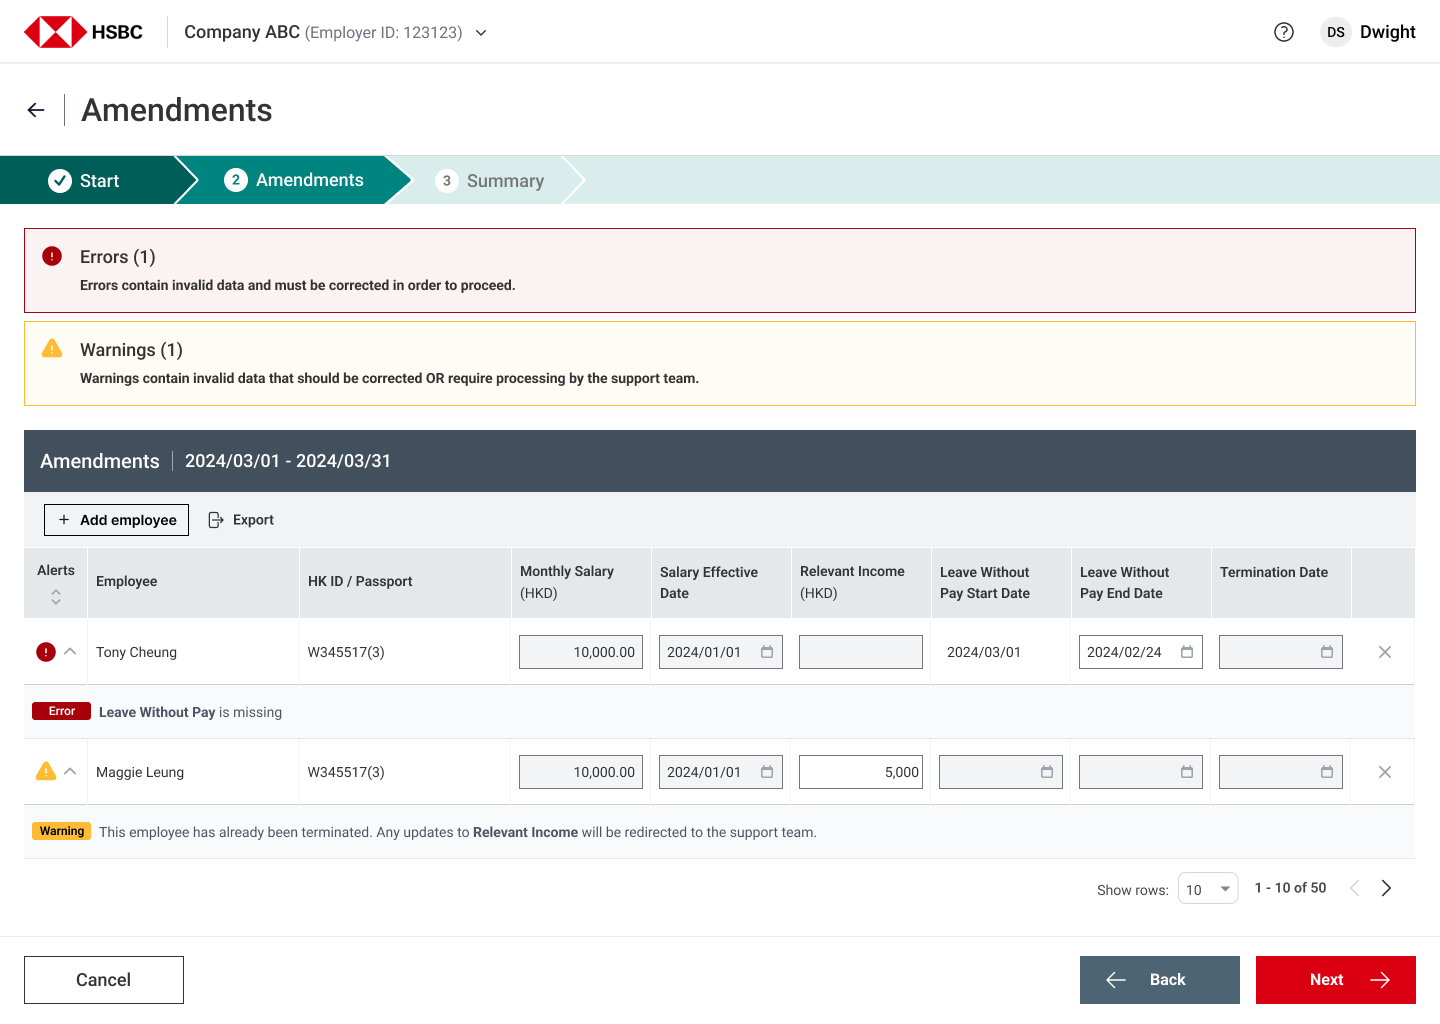Select the Start step
Screen dimensions: 1440x1024
(86, 180)
